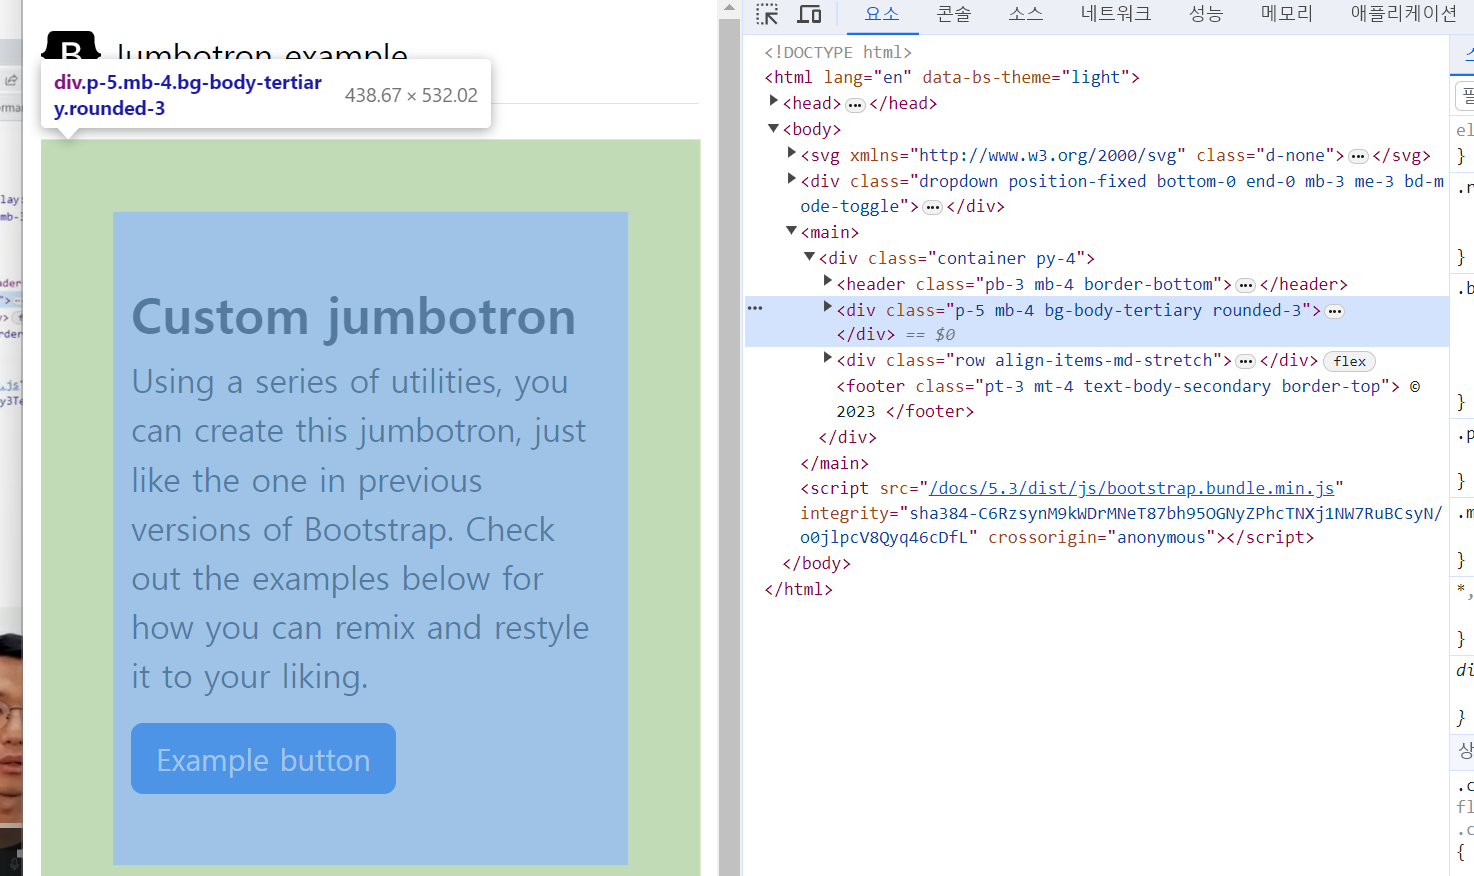The height and width of the screenshot is (876, 1474).
Task: Open the 메모리 tab
Action: pyautogui.click(x=1287, y=14)
